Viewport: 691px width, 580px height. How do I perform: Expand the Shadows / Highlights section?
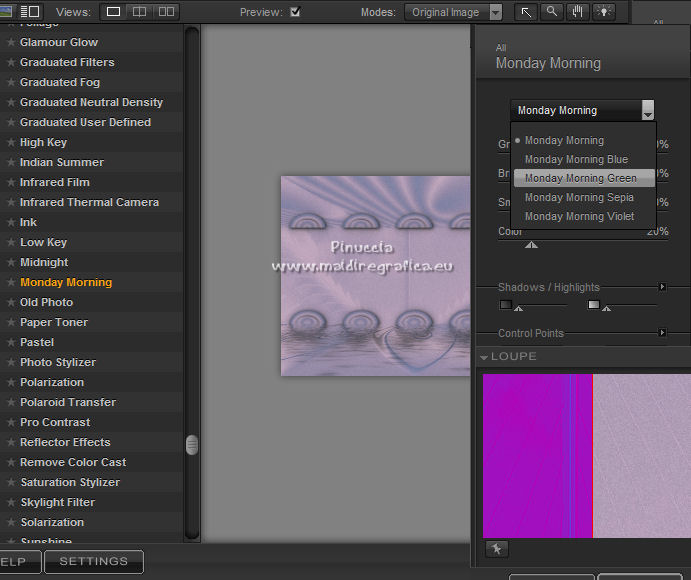coord(662,287)
